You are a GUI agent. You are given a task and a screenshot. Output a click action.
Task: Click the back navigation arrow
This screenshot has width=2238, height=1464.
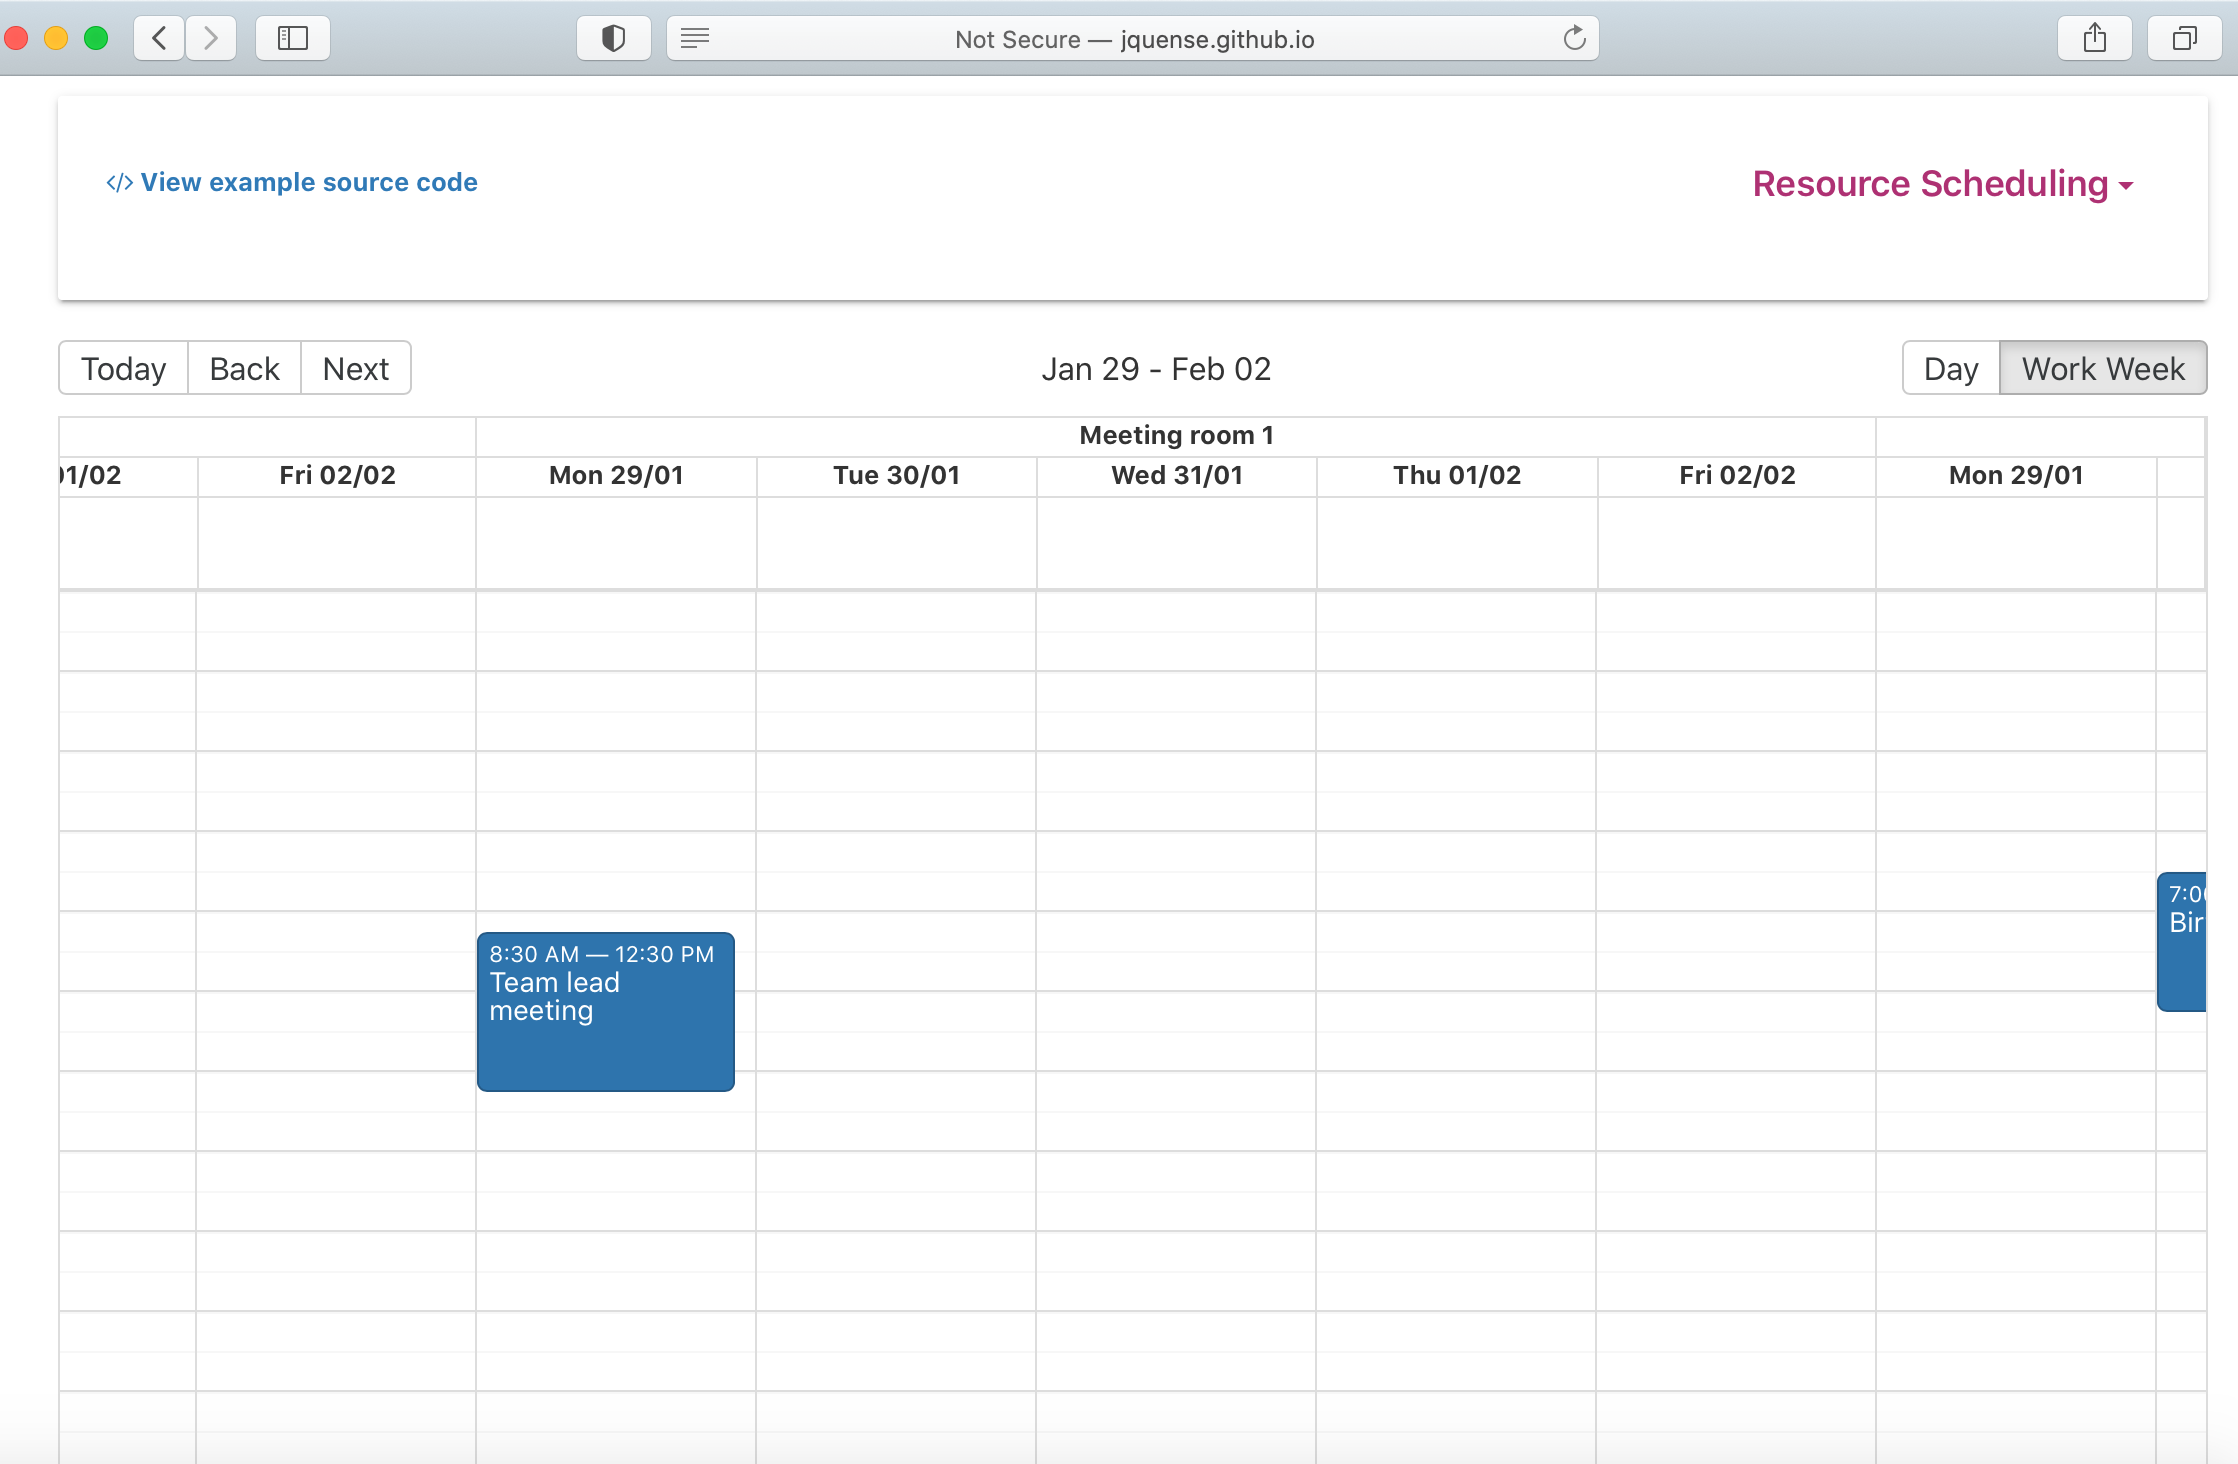[x=158, y=38]
